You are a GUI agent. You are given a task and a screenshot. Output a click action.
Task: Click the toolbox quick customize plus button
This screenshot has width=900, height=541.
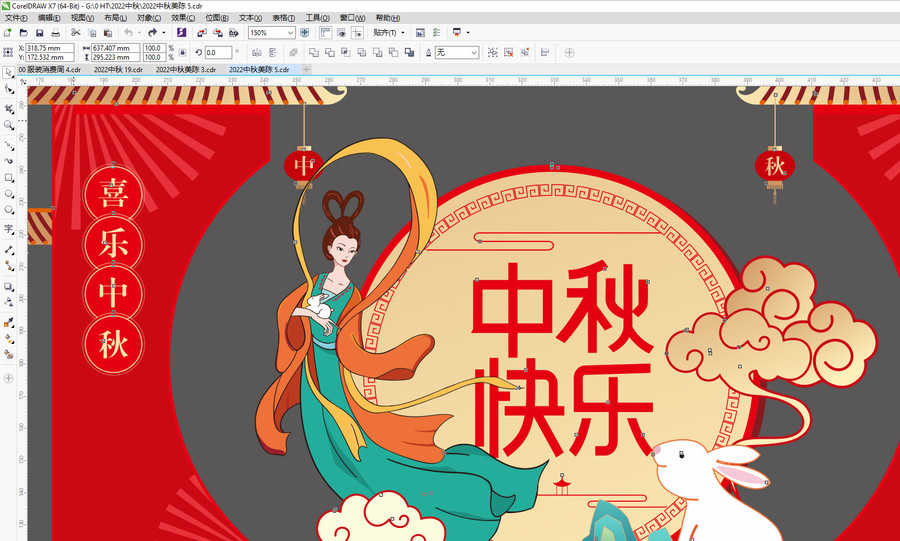(x=8, y=378)
